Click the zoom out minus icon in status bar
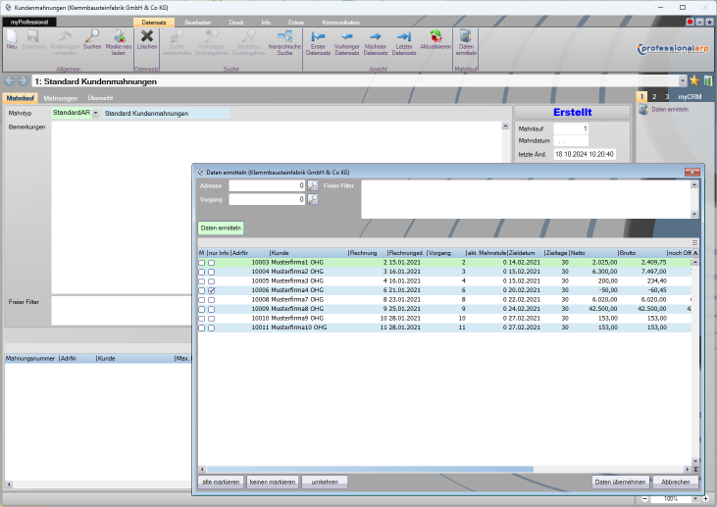Viewport: 717px width, 507px height. coord(644,499)
